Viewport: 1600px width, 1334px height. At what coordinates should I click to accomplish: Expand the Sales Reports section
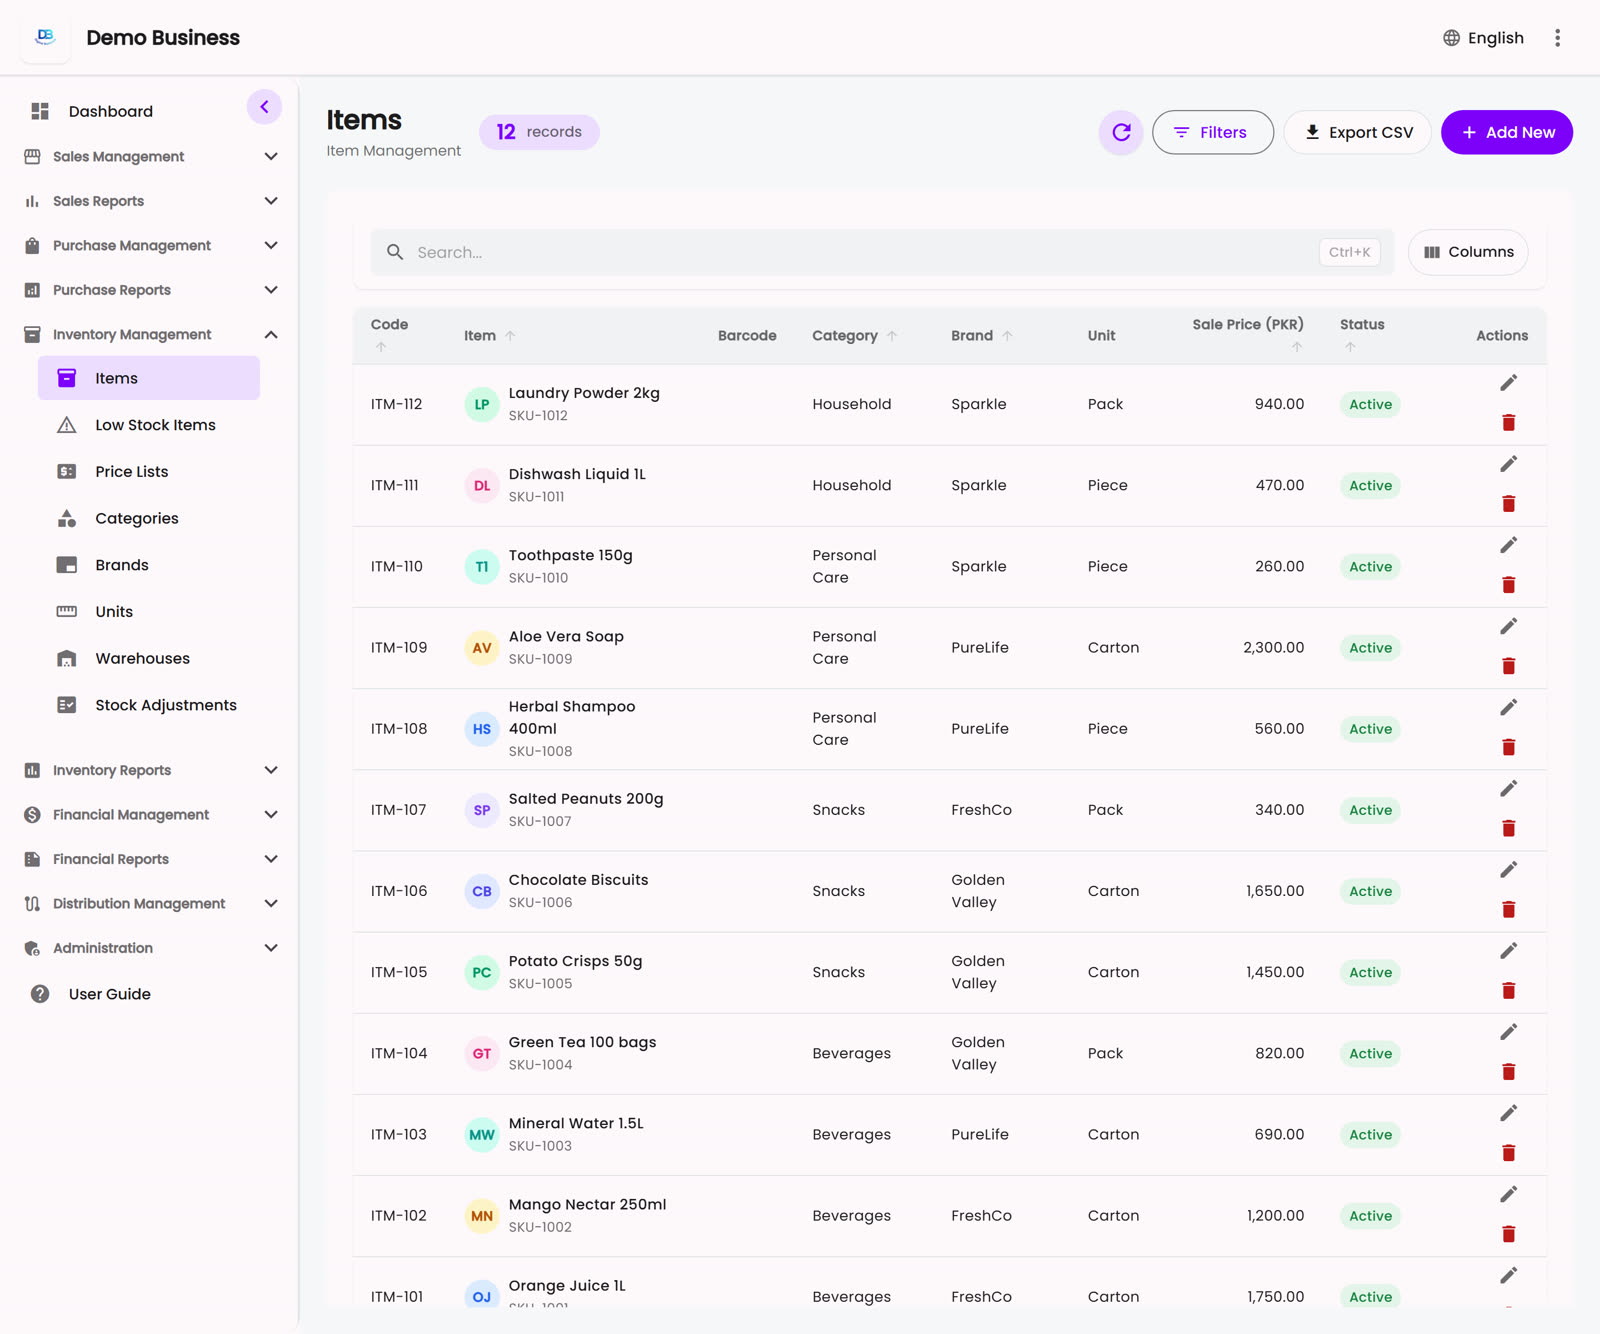[150, 201]
